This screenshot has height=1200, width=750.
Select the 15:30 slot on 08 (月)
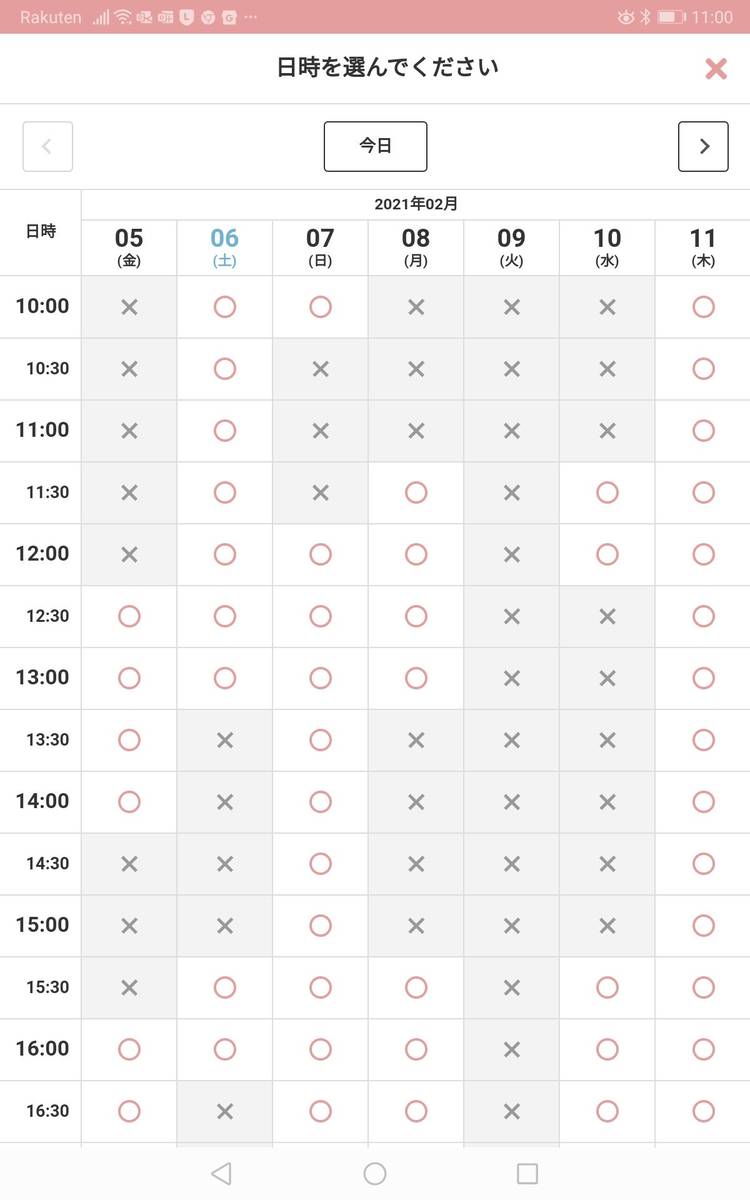416,987
